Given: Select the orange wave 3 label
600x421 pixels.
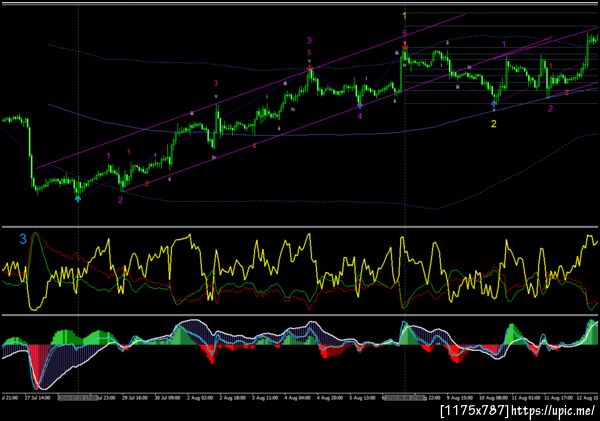Looking at the screenshot, I should (216, 83).
